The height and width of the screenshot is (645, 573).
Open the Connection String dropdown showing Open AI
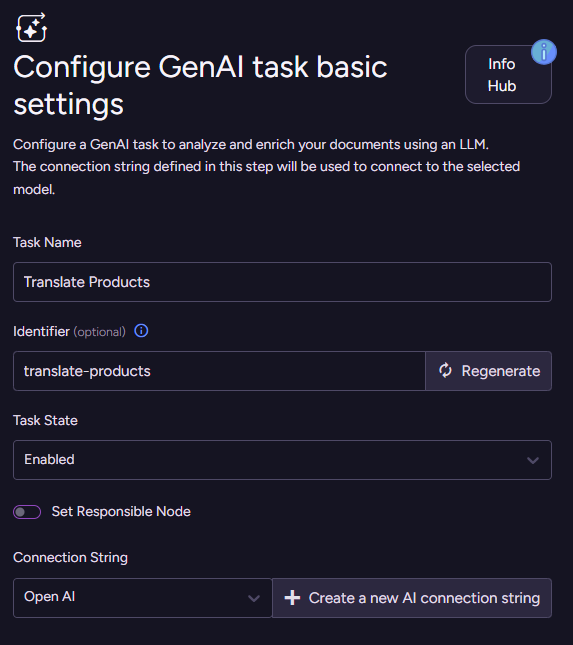click(x=143, y=598)
